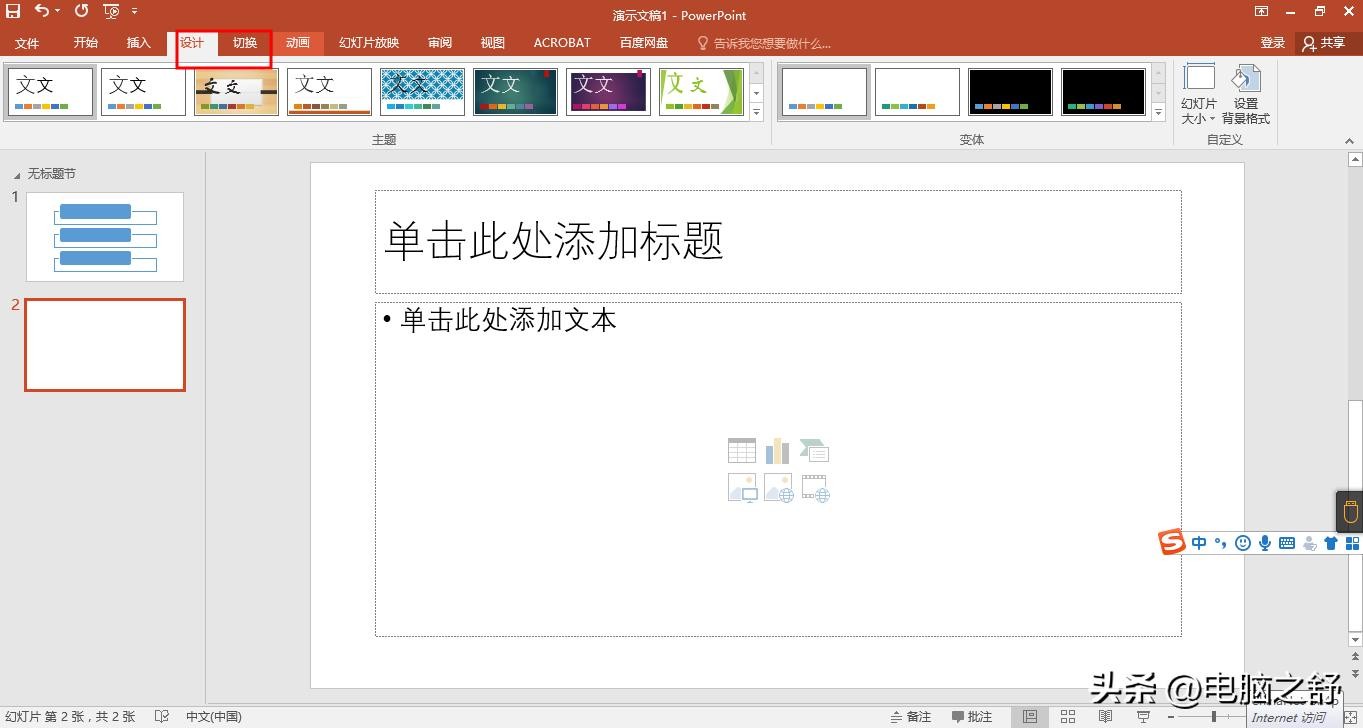1363x728 pixels.
Task: Open the 切换 transitions tab
Action: tap(245, 43)
